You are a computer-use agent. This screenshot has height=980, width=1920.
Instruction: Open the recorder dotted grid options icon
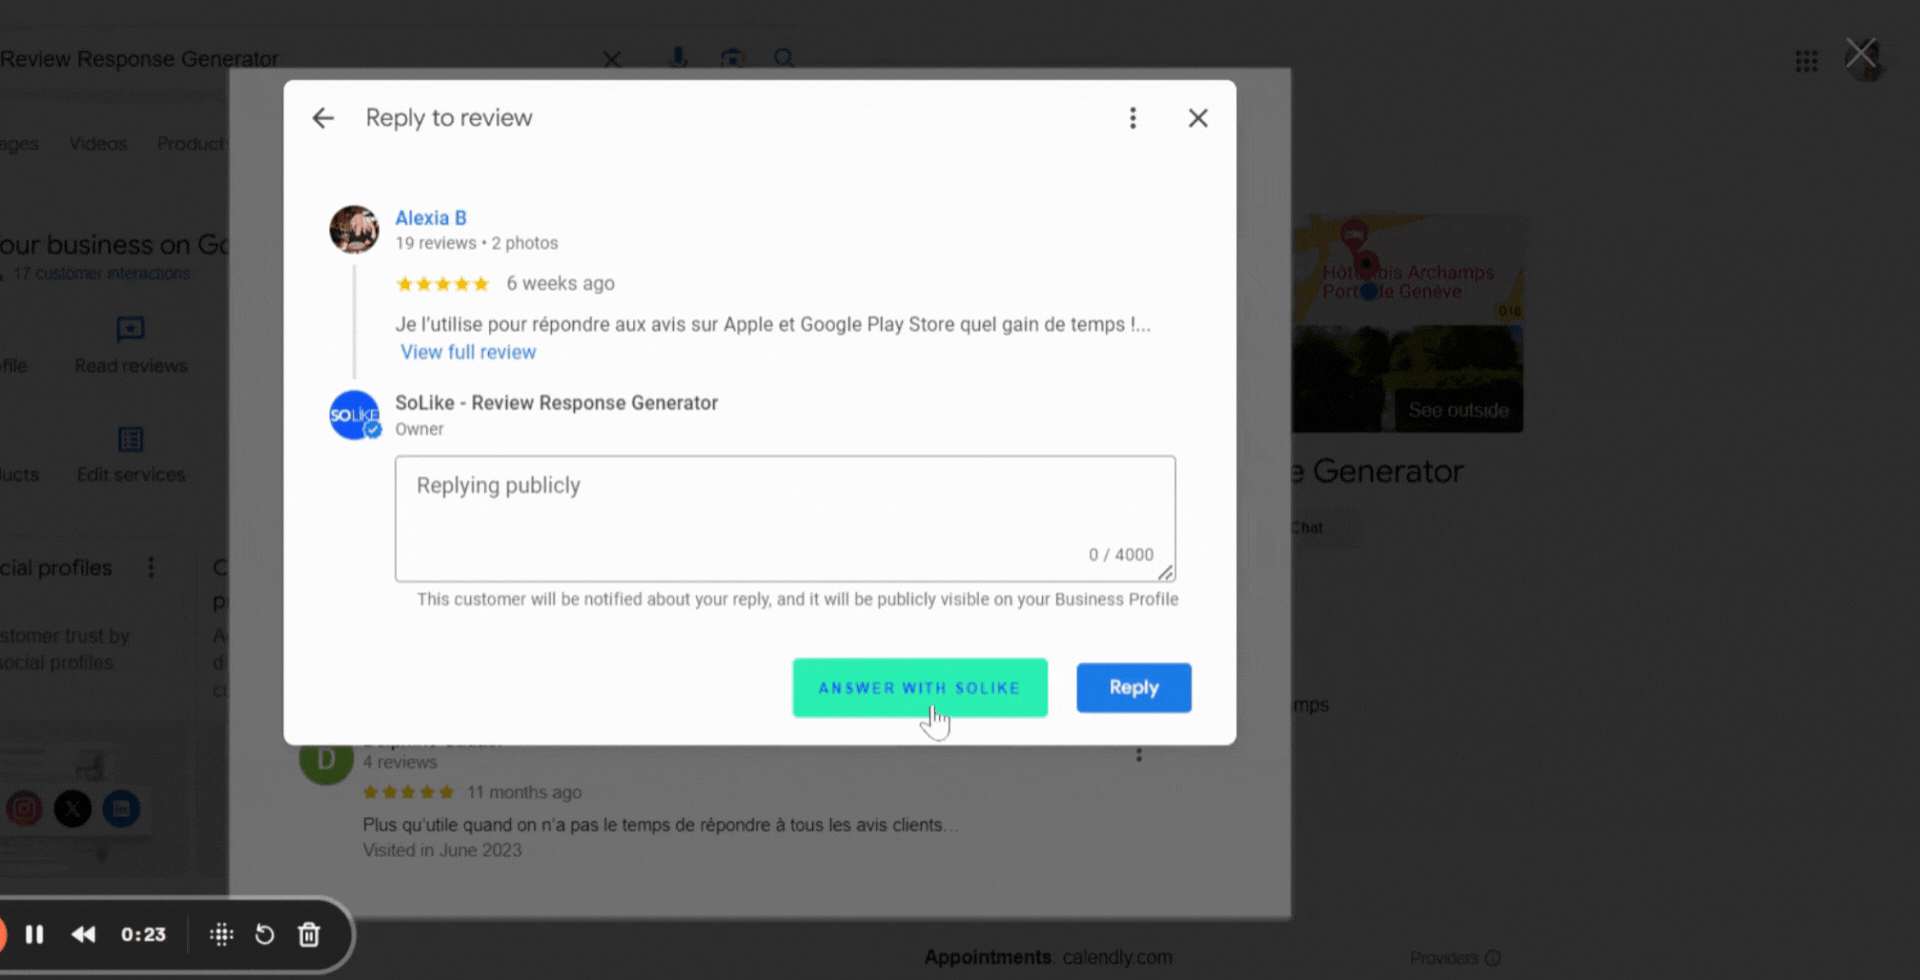tap(221, 934)
